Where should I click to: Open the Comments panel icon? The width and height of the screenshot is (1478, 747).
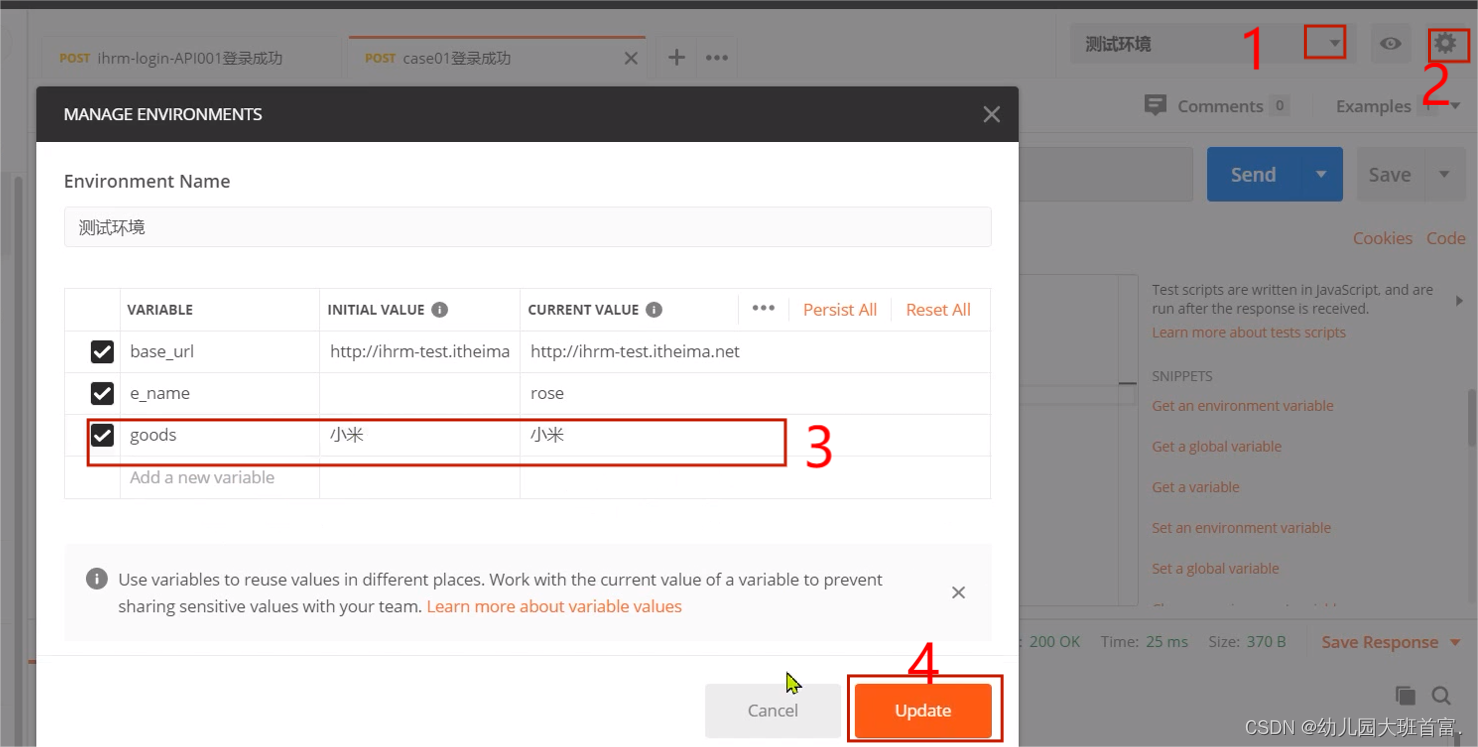coord(1155,105)
